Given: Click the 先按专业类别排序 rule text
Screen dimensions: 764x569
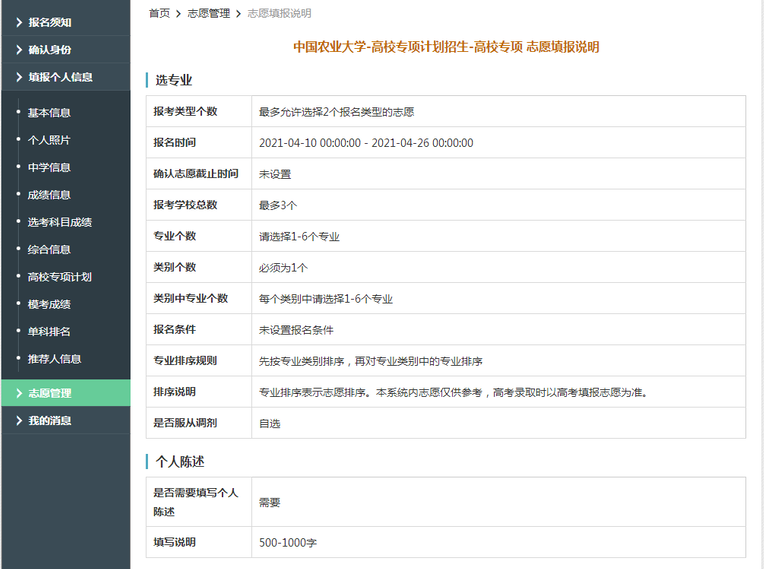Looking at the screenshot, I should point(370,361).
